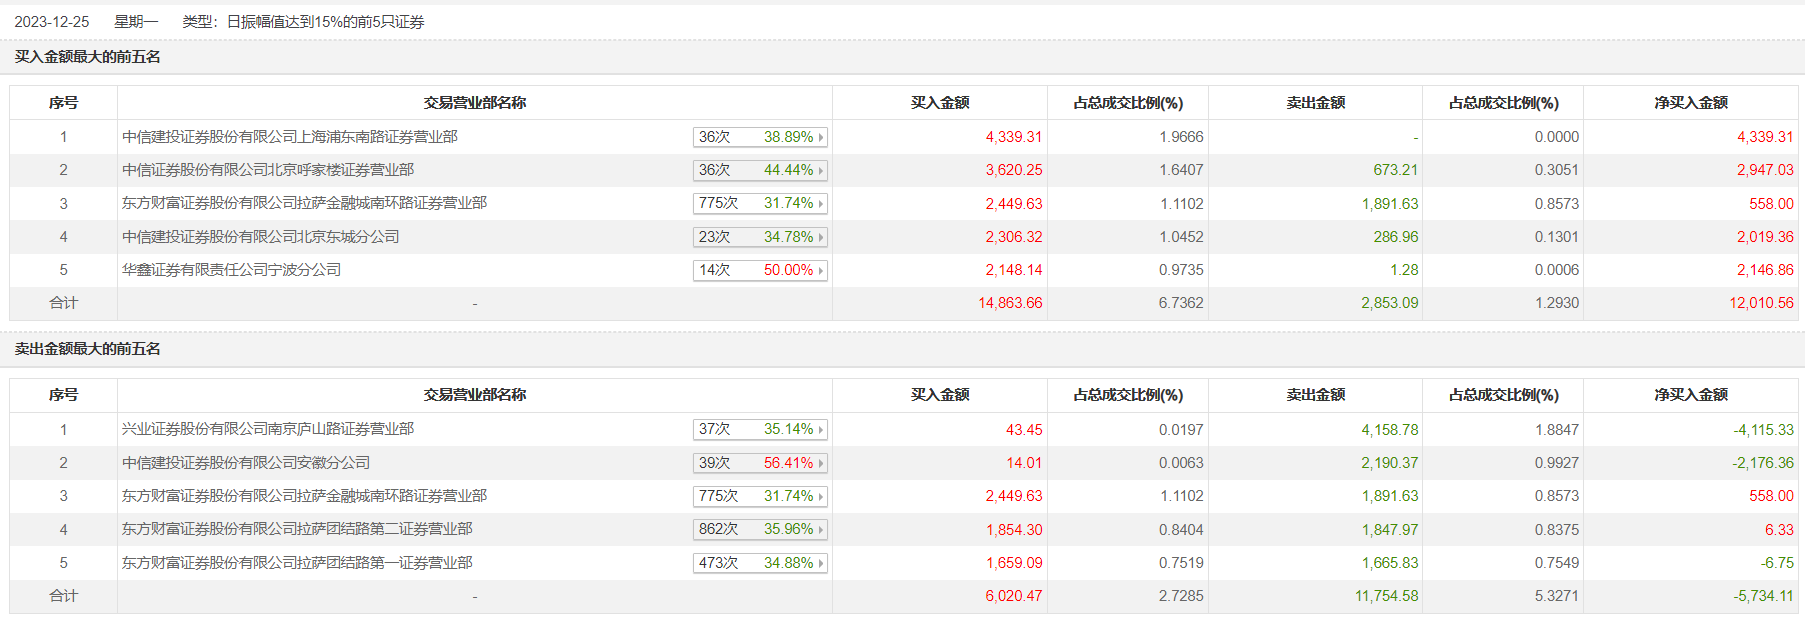
Task: Click 中信建投证券安徽分公司 link
Action: [246, 463]
